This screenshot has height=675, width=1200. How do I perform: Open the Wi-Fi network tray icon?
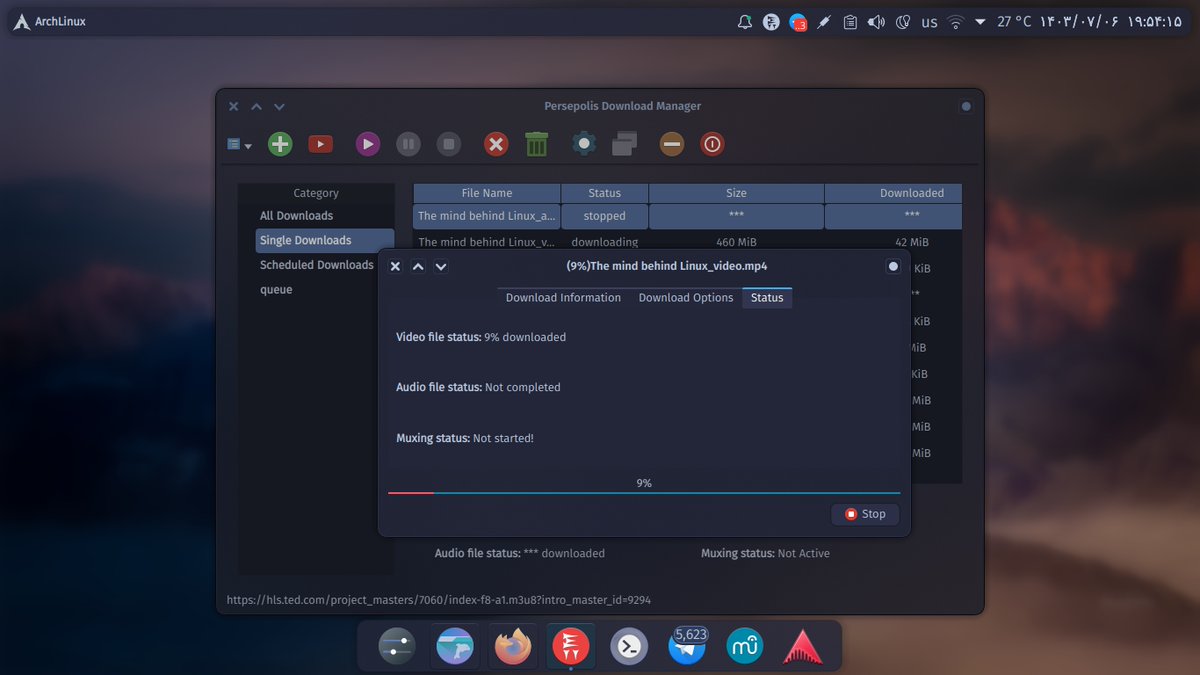click(x=956, y=21)
